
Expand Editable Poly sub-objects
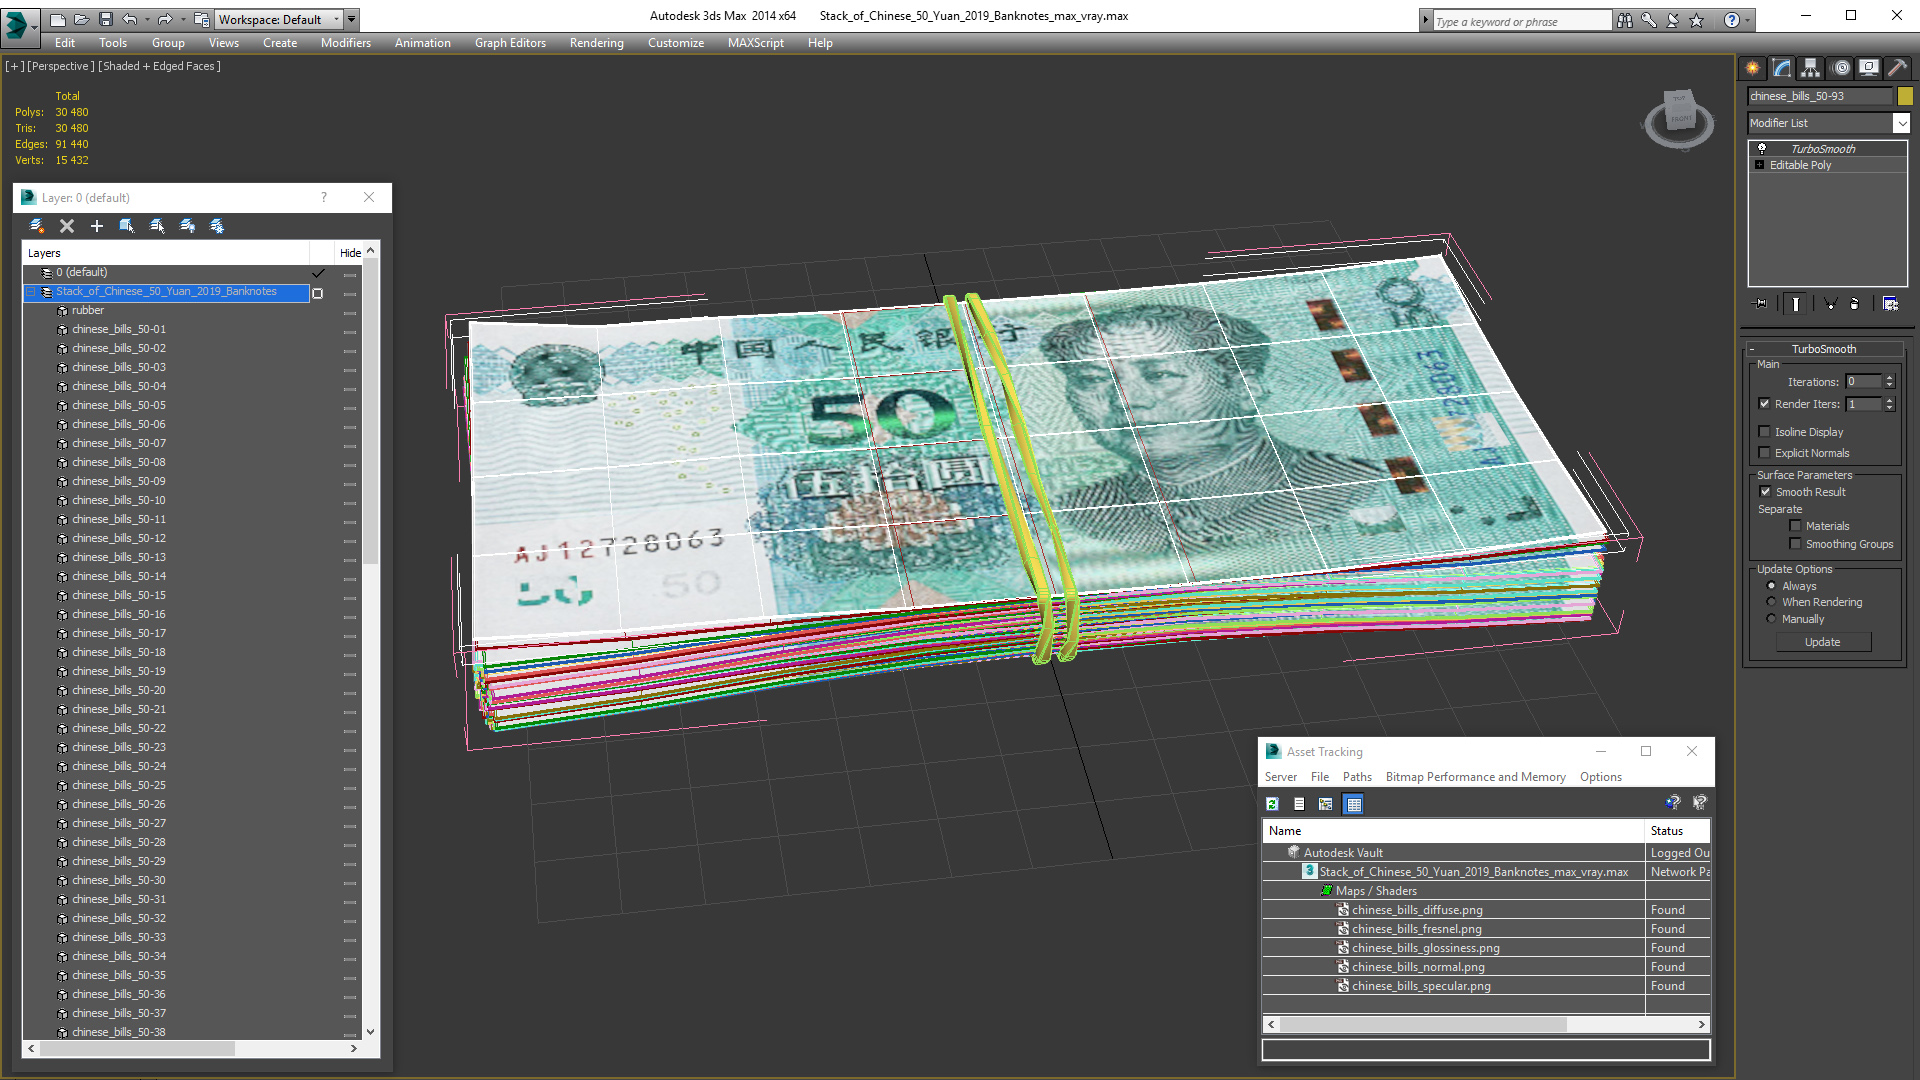point(1760,165)
